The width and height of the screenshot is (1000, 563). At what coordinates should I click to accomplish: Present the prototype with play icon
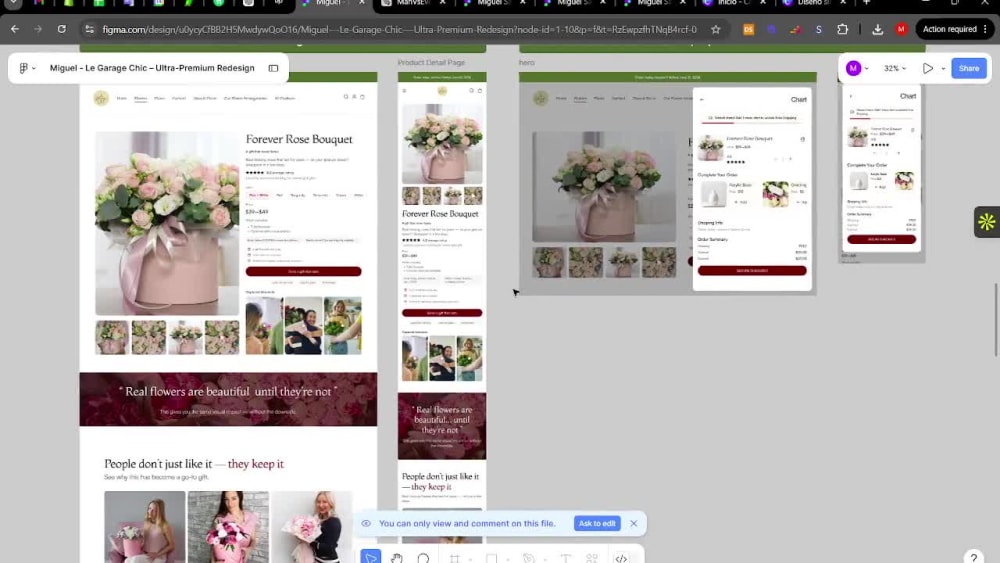tap(927, 68)
